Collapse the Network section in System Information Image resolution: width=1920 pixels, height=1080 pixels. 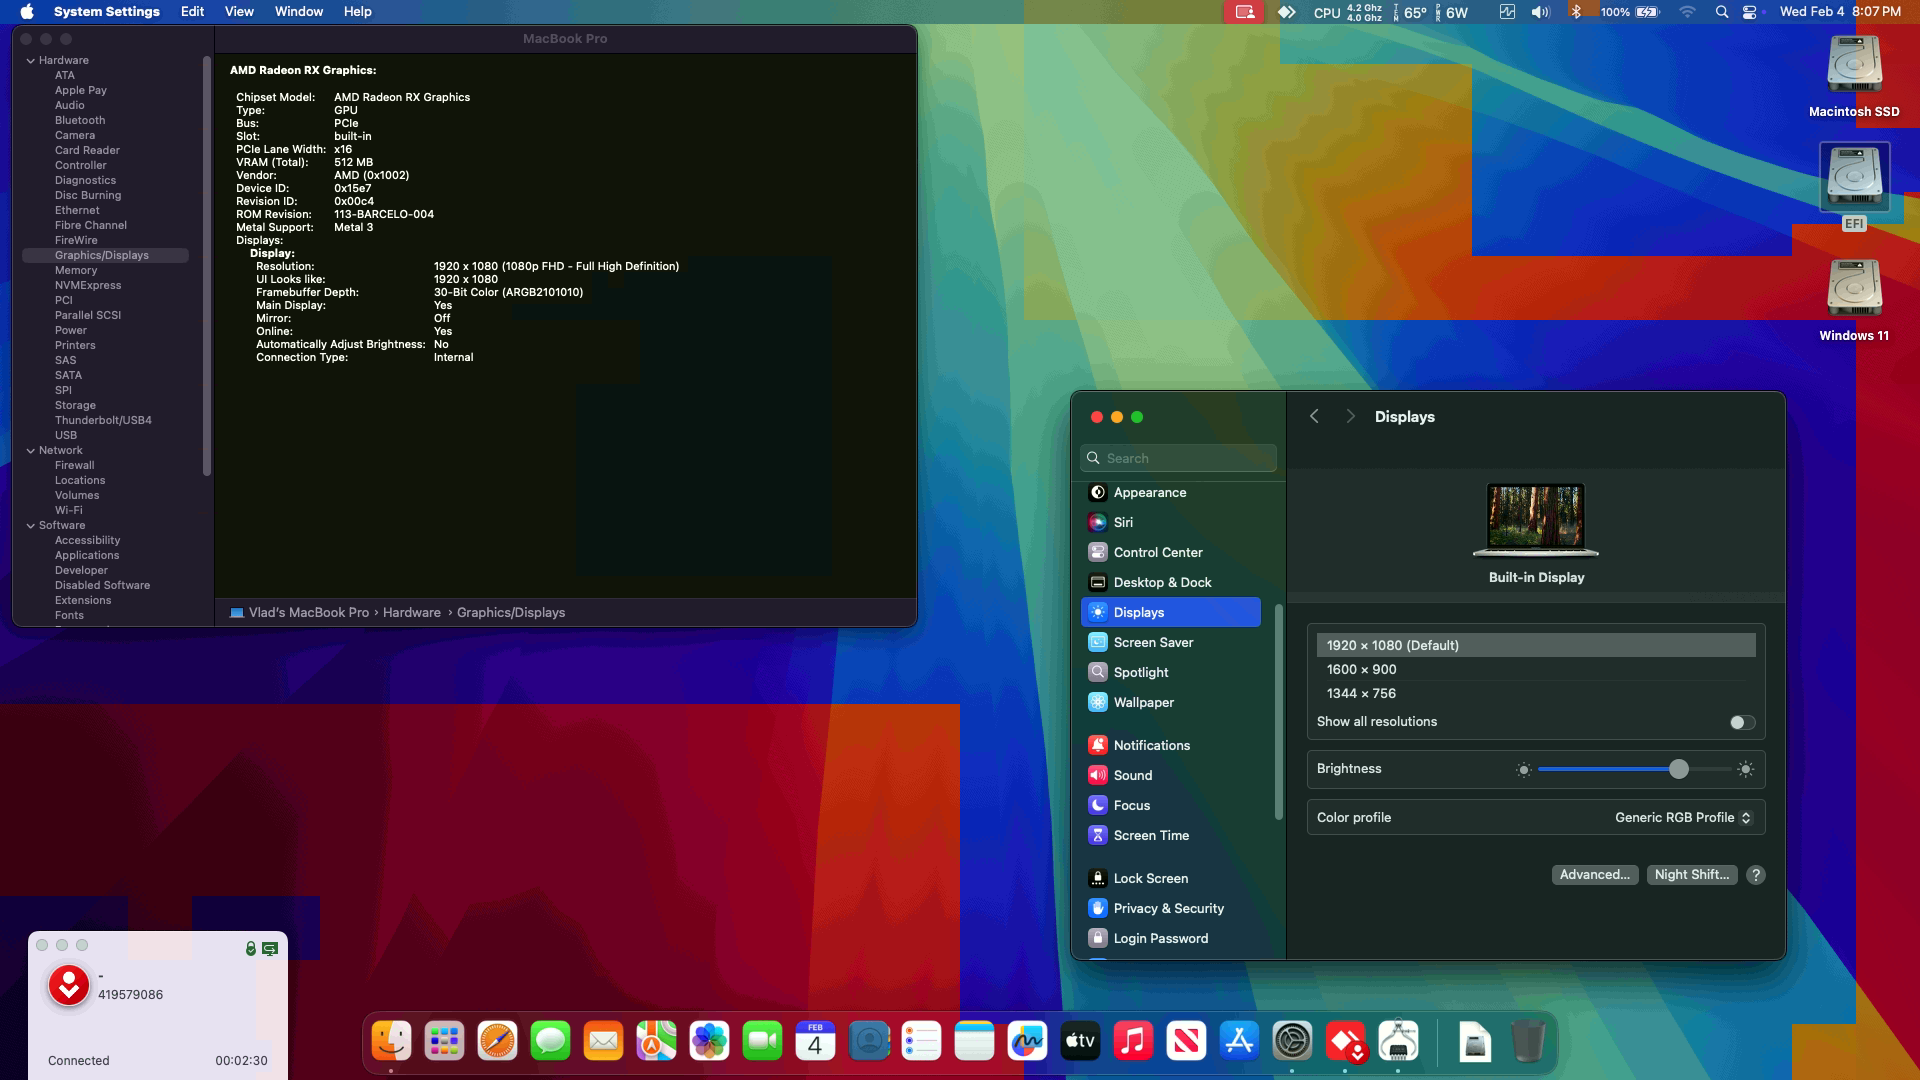(31, 450)
